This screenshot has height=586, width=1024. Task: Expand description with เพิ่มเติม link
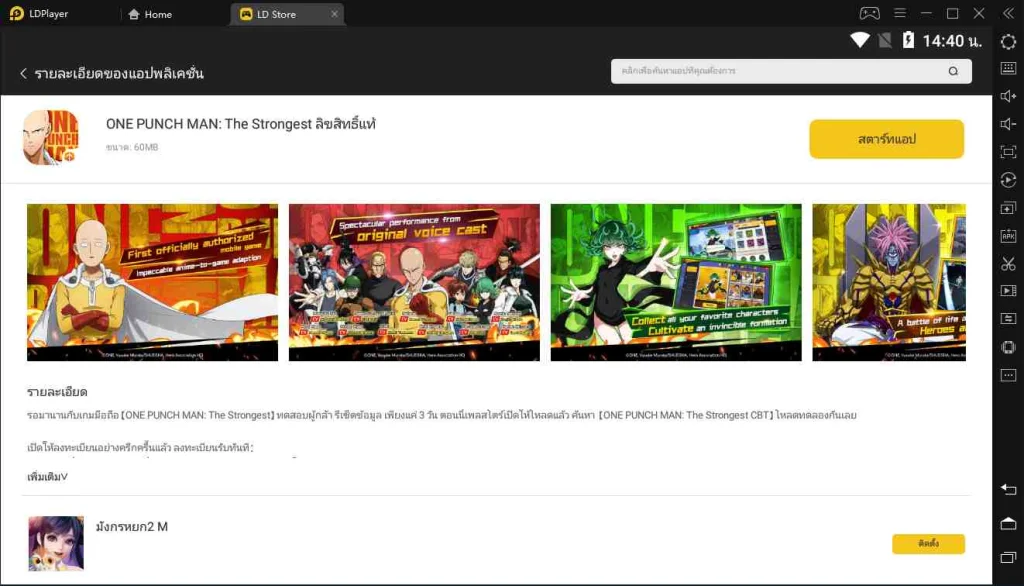pyautogui.click(x=48, y=476)
